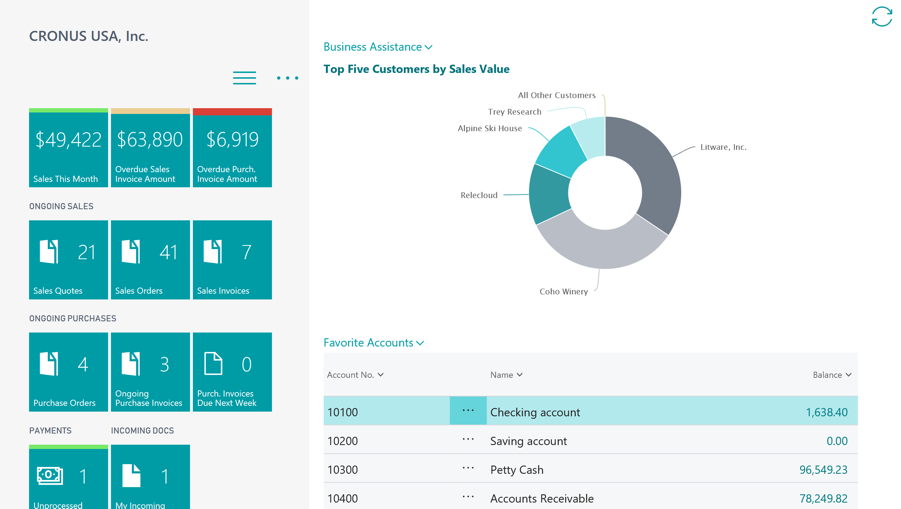Open Ongoing Purchase Invoices tile

pyautogui.click(x=150, y=372)
